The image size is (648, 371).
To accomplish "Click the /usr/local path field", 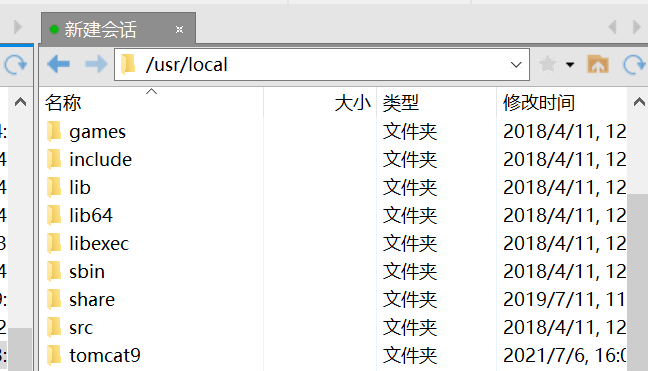I will (x=322, y=65).
